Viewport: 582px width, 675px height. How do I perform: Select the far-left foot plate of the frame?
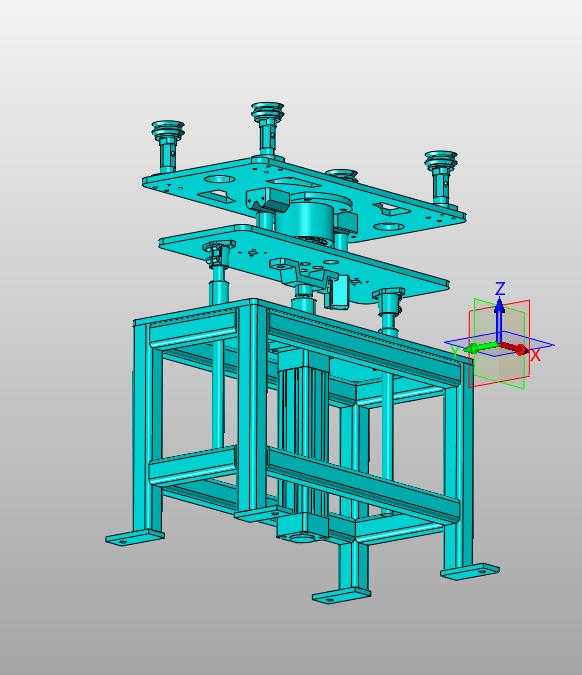[135, 538]
